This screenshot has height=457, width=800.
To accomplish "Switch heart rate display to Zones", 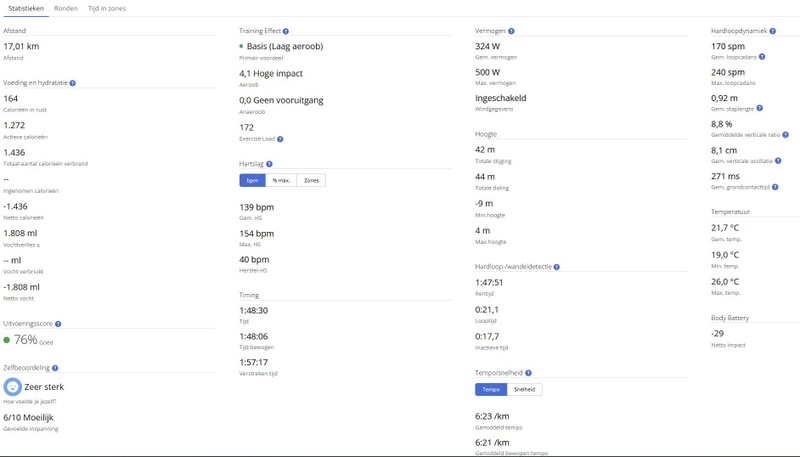I will (311, 180).
